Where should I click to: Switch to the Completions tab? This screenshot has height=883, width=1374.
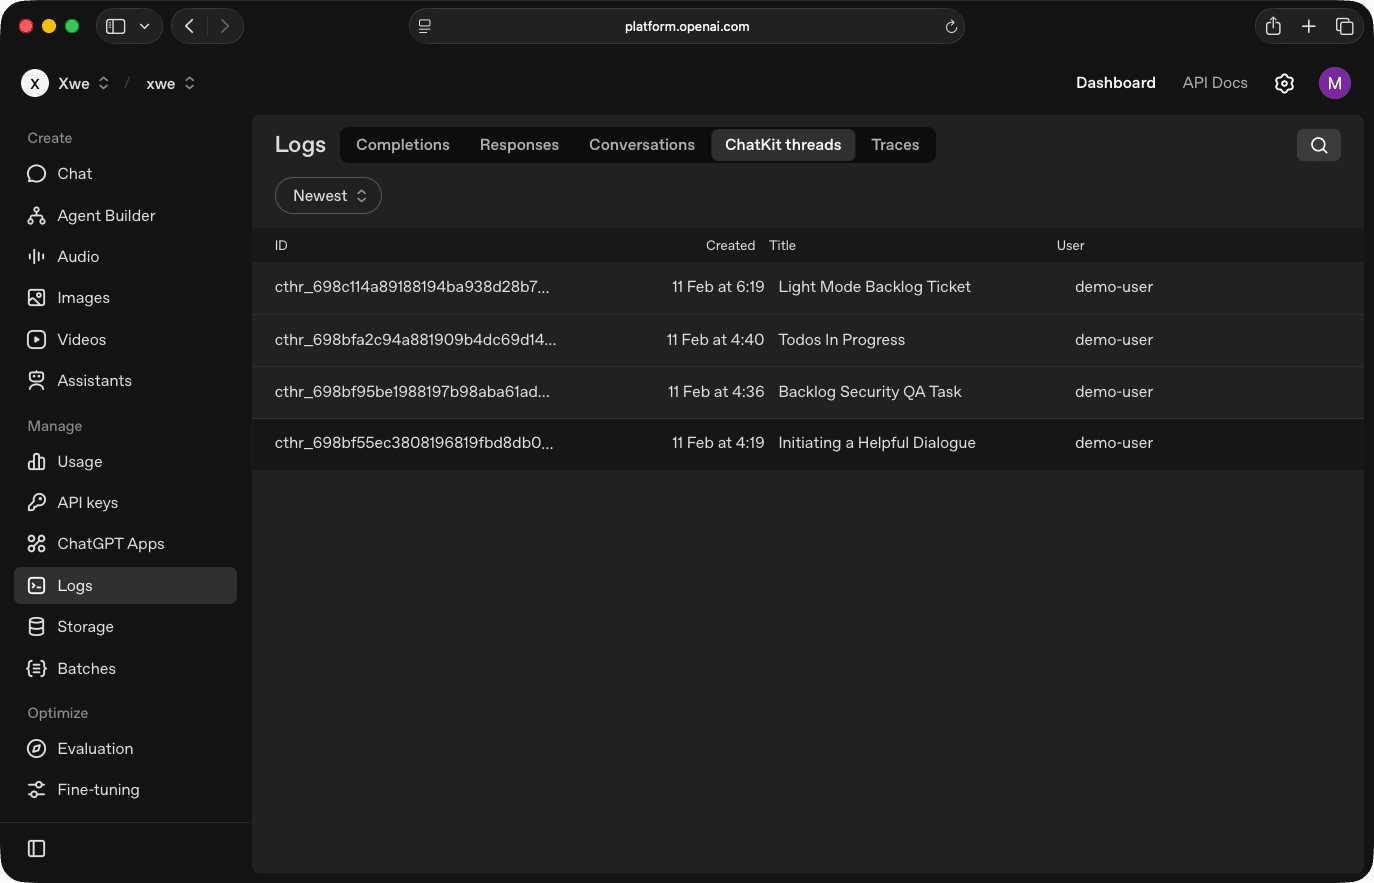[x=402, y=144]
